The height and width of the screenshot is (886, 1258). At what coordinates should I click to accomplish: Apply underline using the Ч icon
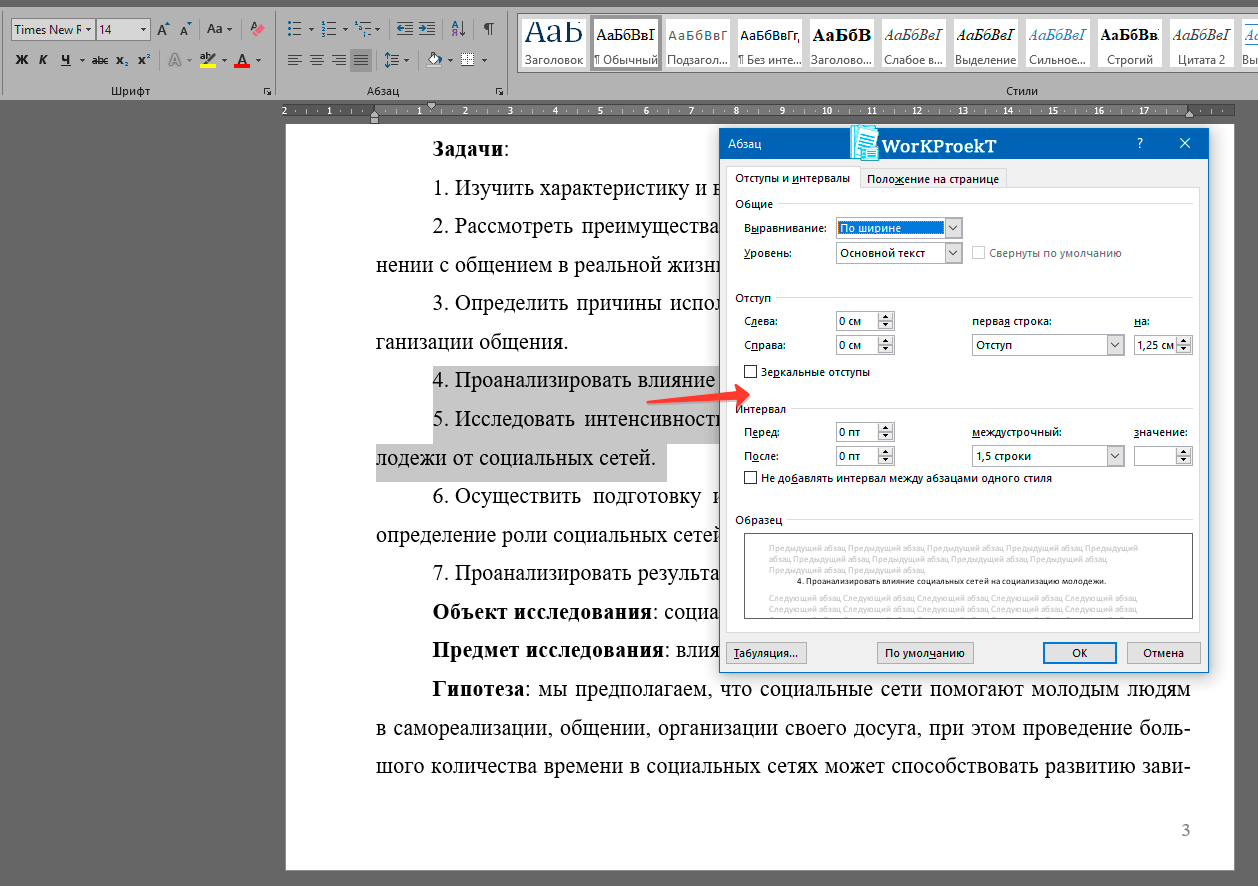tap(65, 60)
